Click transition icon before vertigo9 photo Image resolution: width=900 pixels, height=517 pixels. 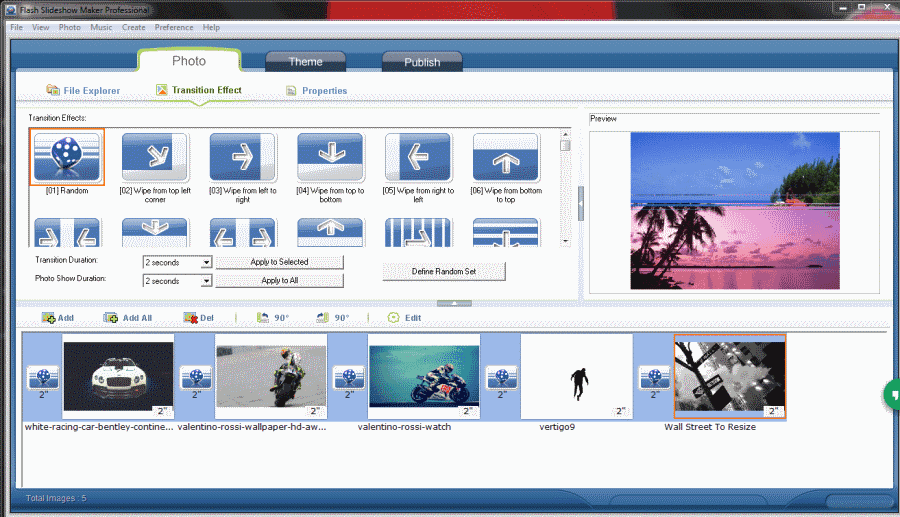click(x=502, y=378)
